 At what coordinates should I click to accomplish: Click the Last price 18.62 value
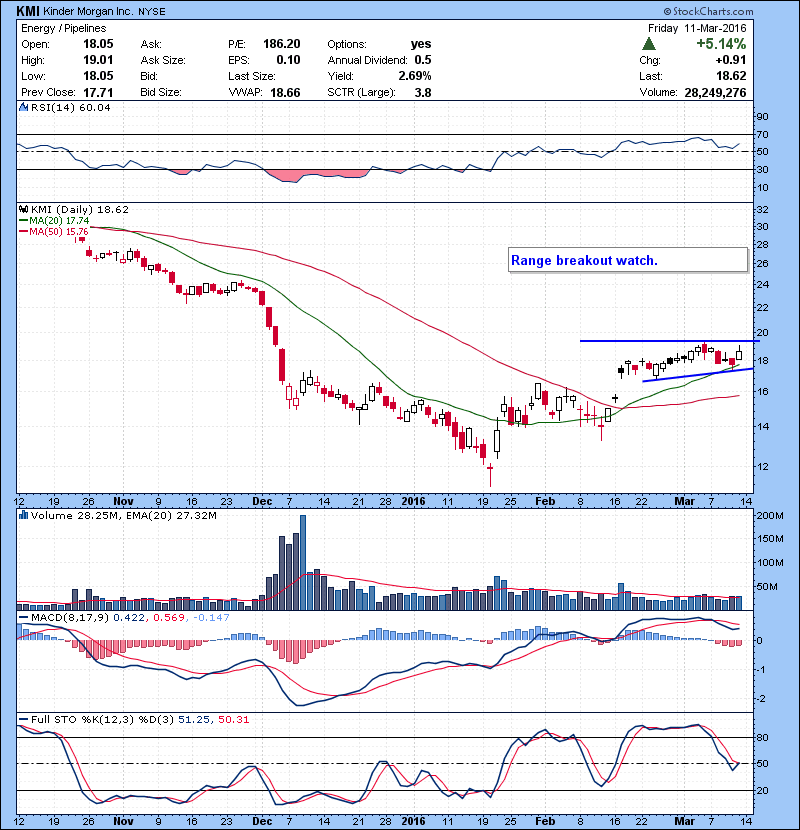point(731,76)
